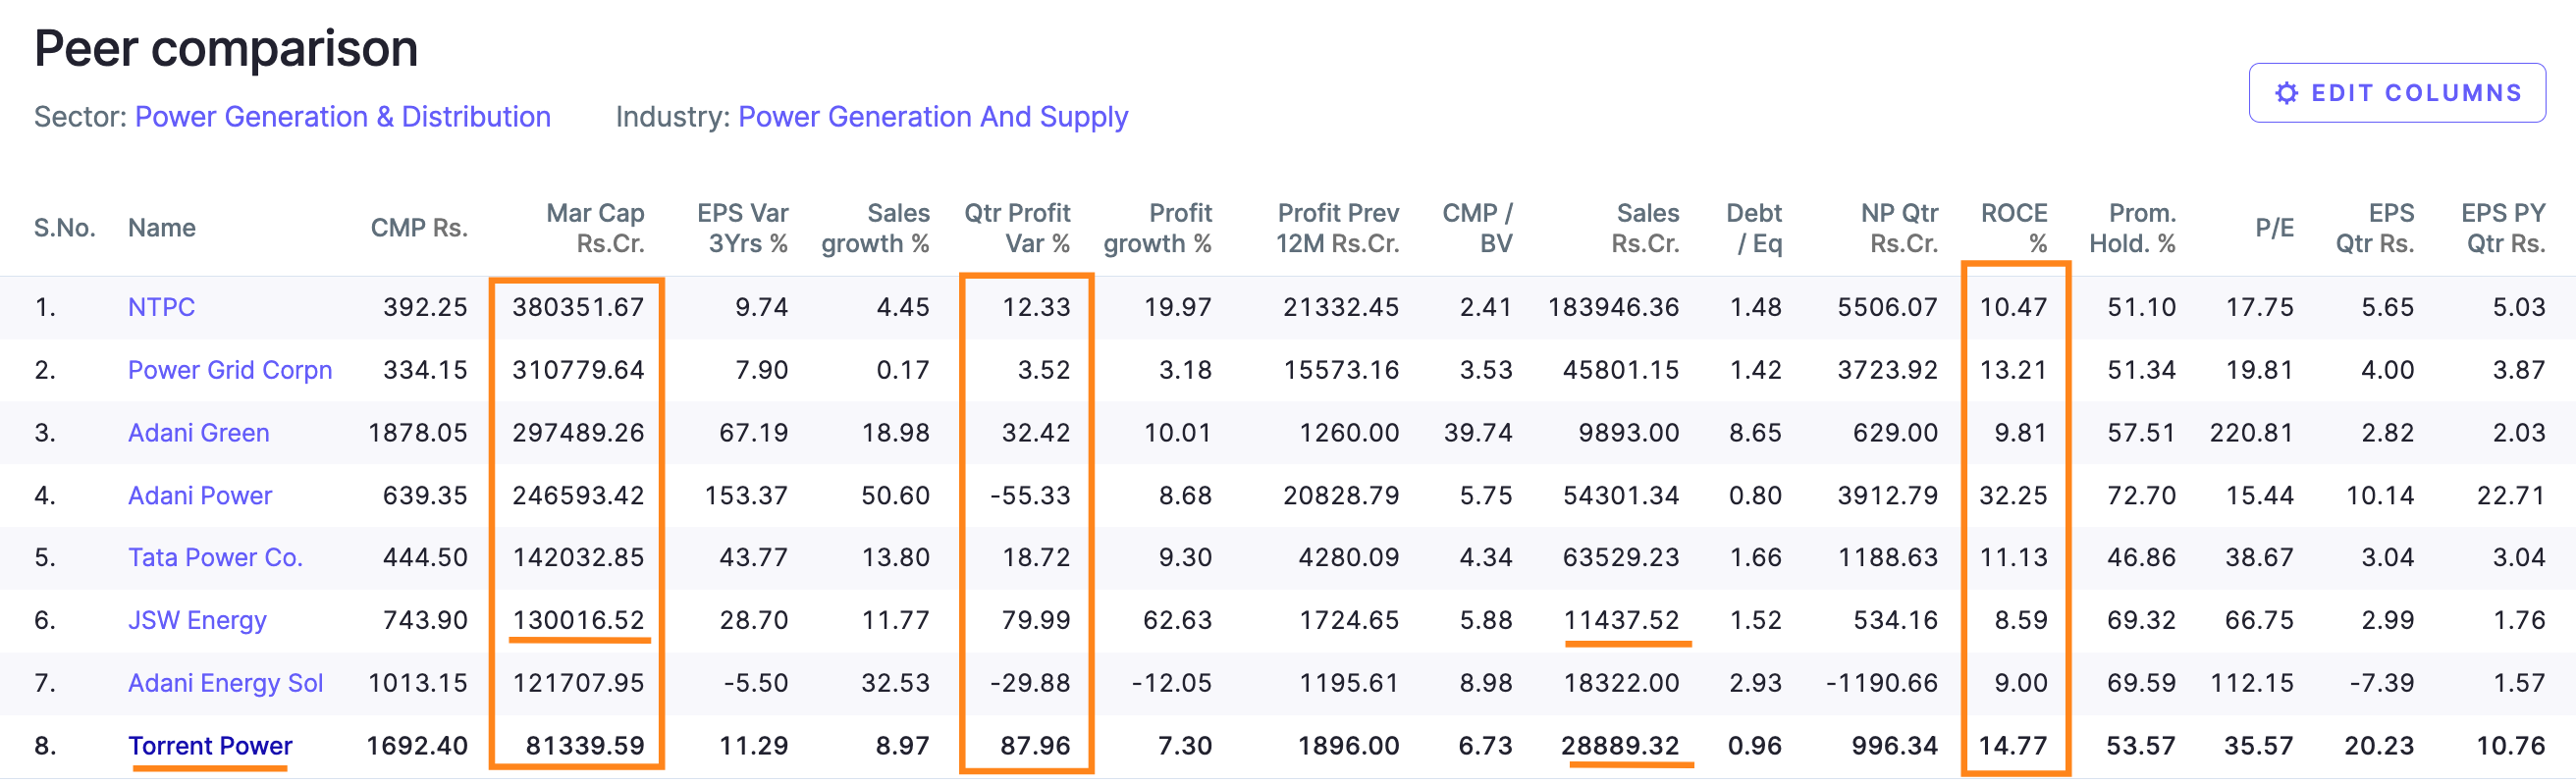The image size is (2576, 783).
Task: Open the Adani Green link
Action: click(x=199, y=433)
